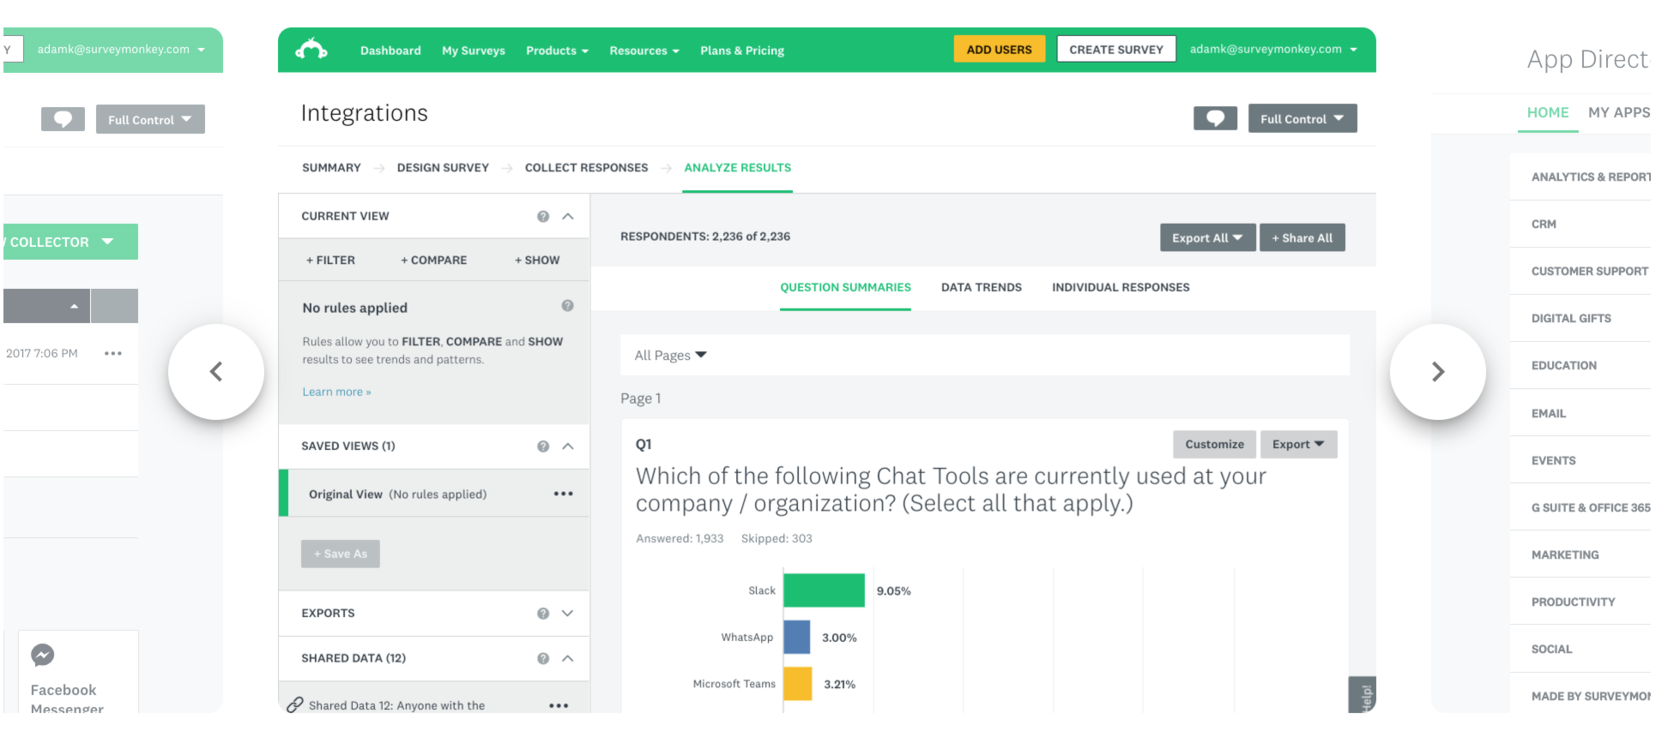Click the Create Survey button

click(x=1116, y=49)
